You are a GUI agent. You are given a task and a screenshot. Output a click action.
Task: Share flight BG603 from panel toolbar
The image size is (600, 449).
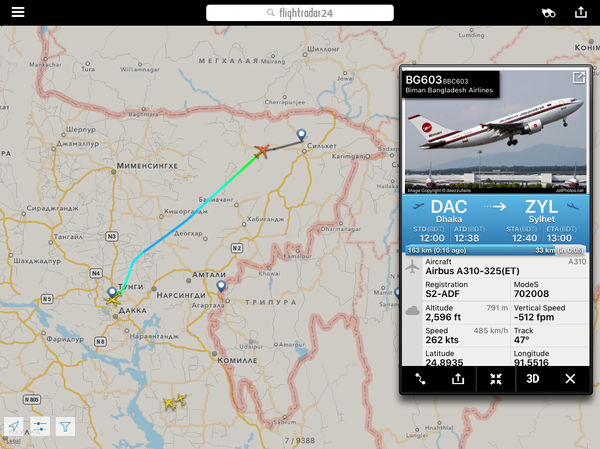[x=458, y=379]
